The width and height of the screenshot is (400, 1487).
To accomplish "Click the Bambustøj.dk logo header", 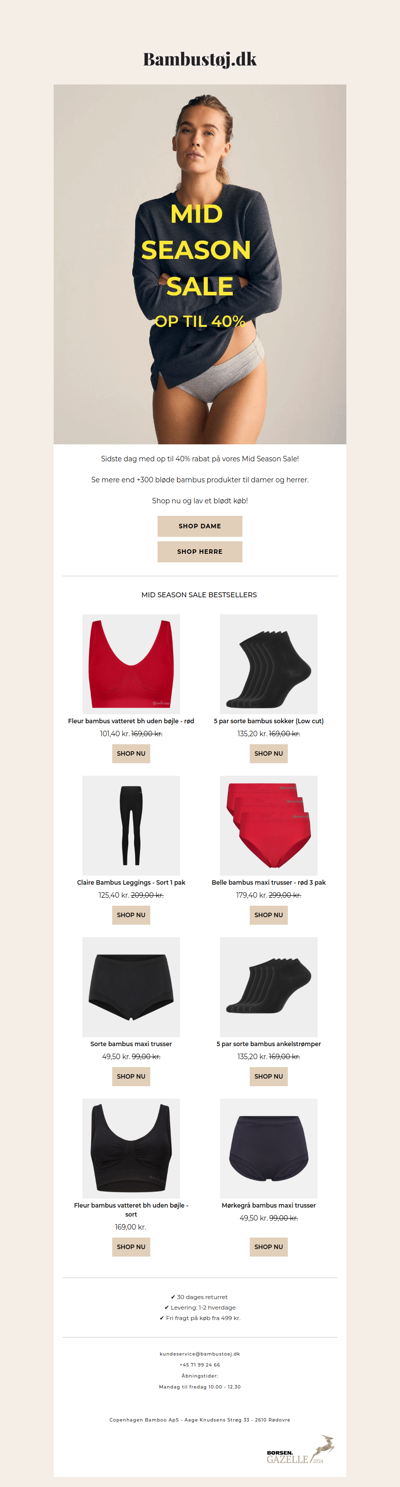I will point(200,59).
